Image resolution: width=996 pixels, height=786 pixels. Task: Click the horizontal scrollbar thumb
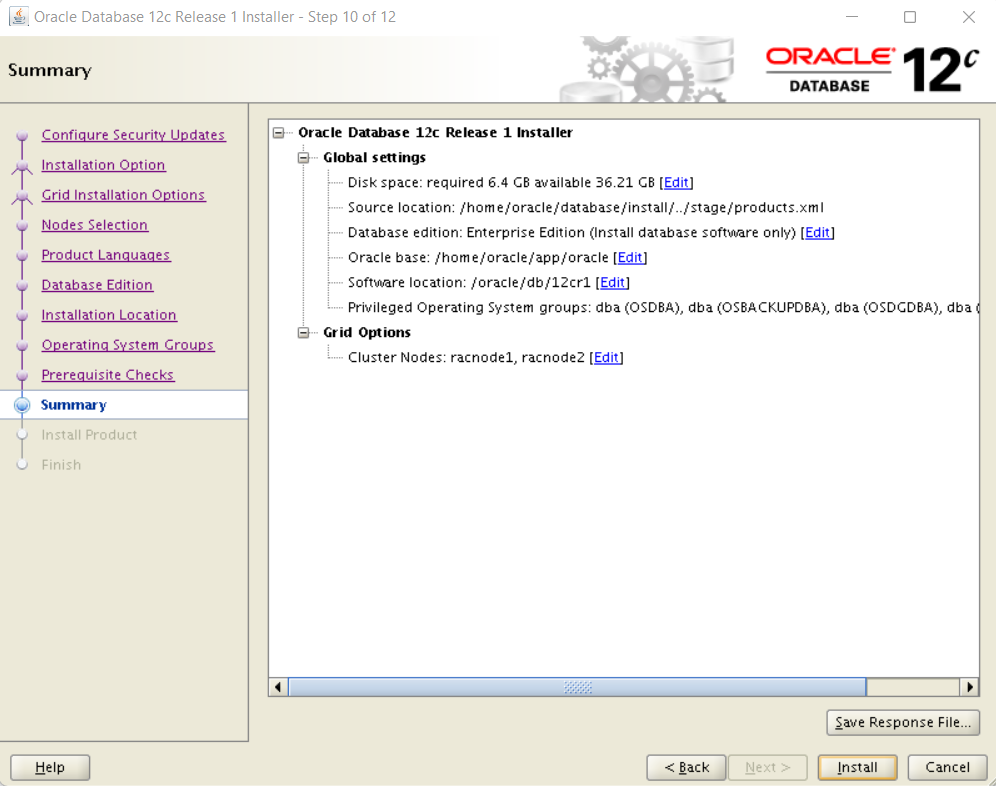(x=577, y=687)
